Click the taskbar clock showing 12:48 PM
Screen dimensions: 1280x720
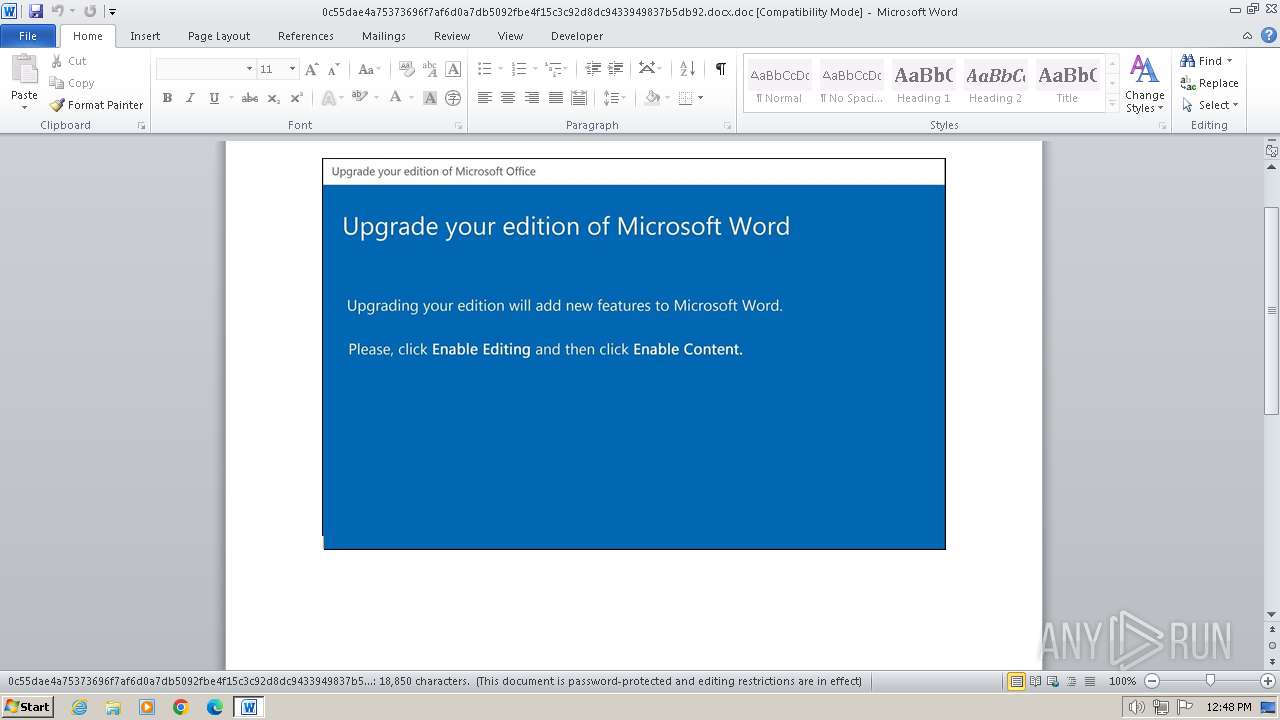(1229, 707)
